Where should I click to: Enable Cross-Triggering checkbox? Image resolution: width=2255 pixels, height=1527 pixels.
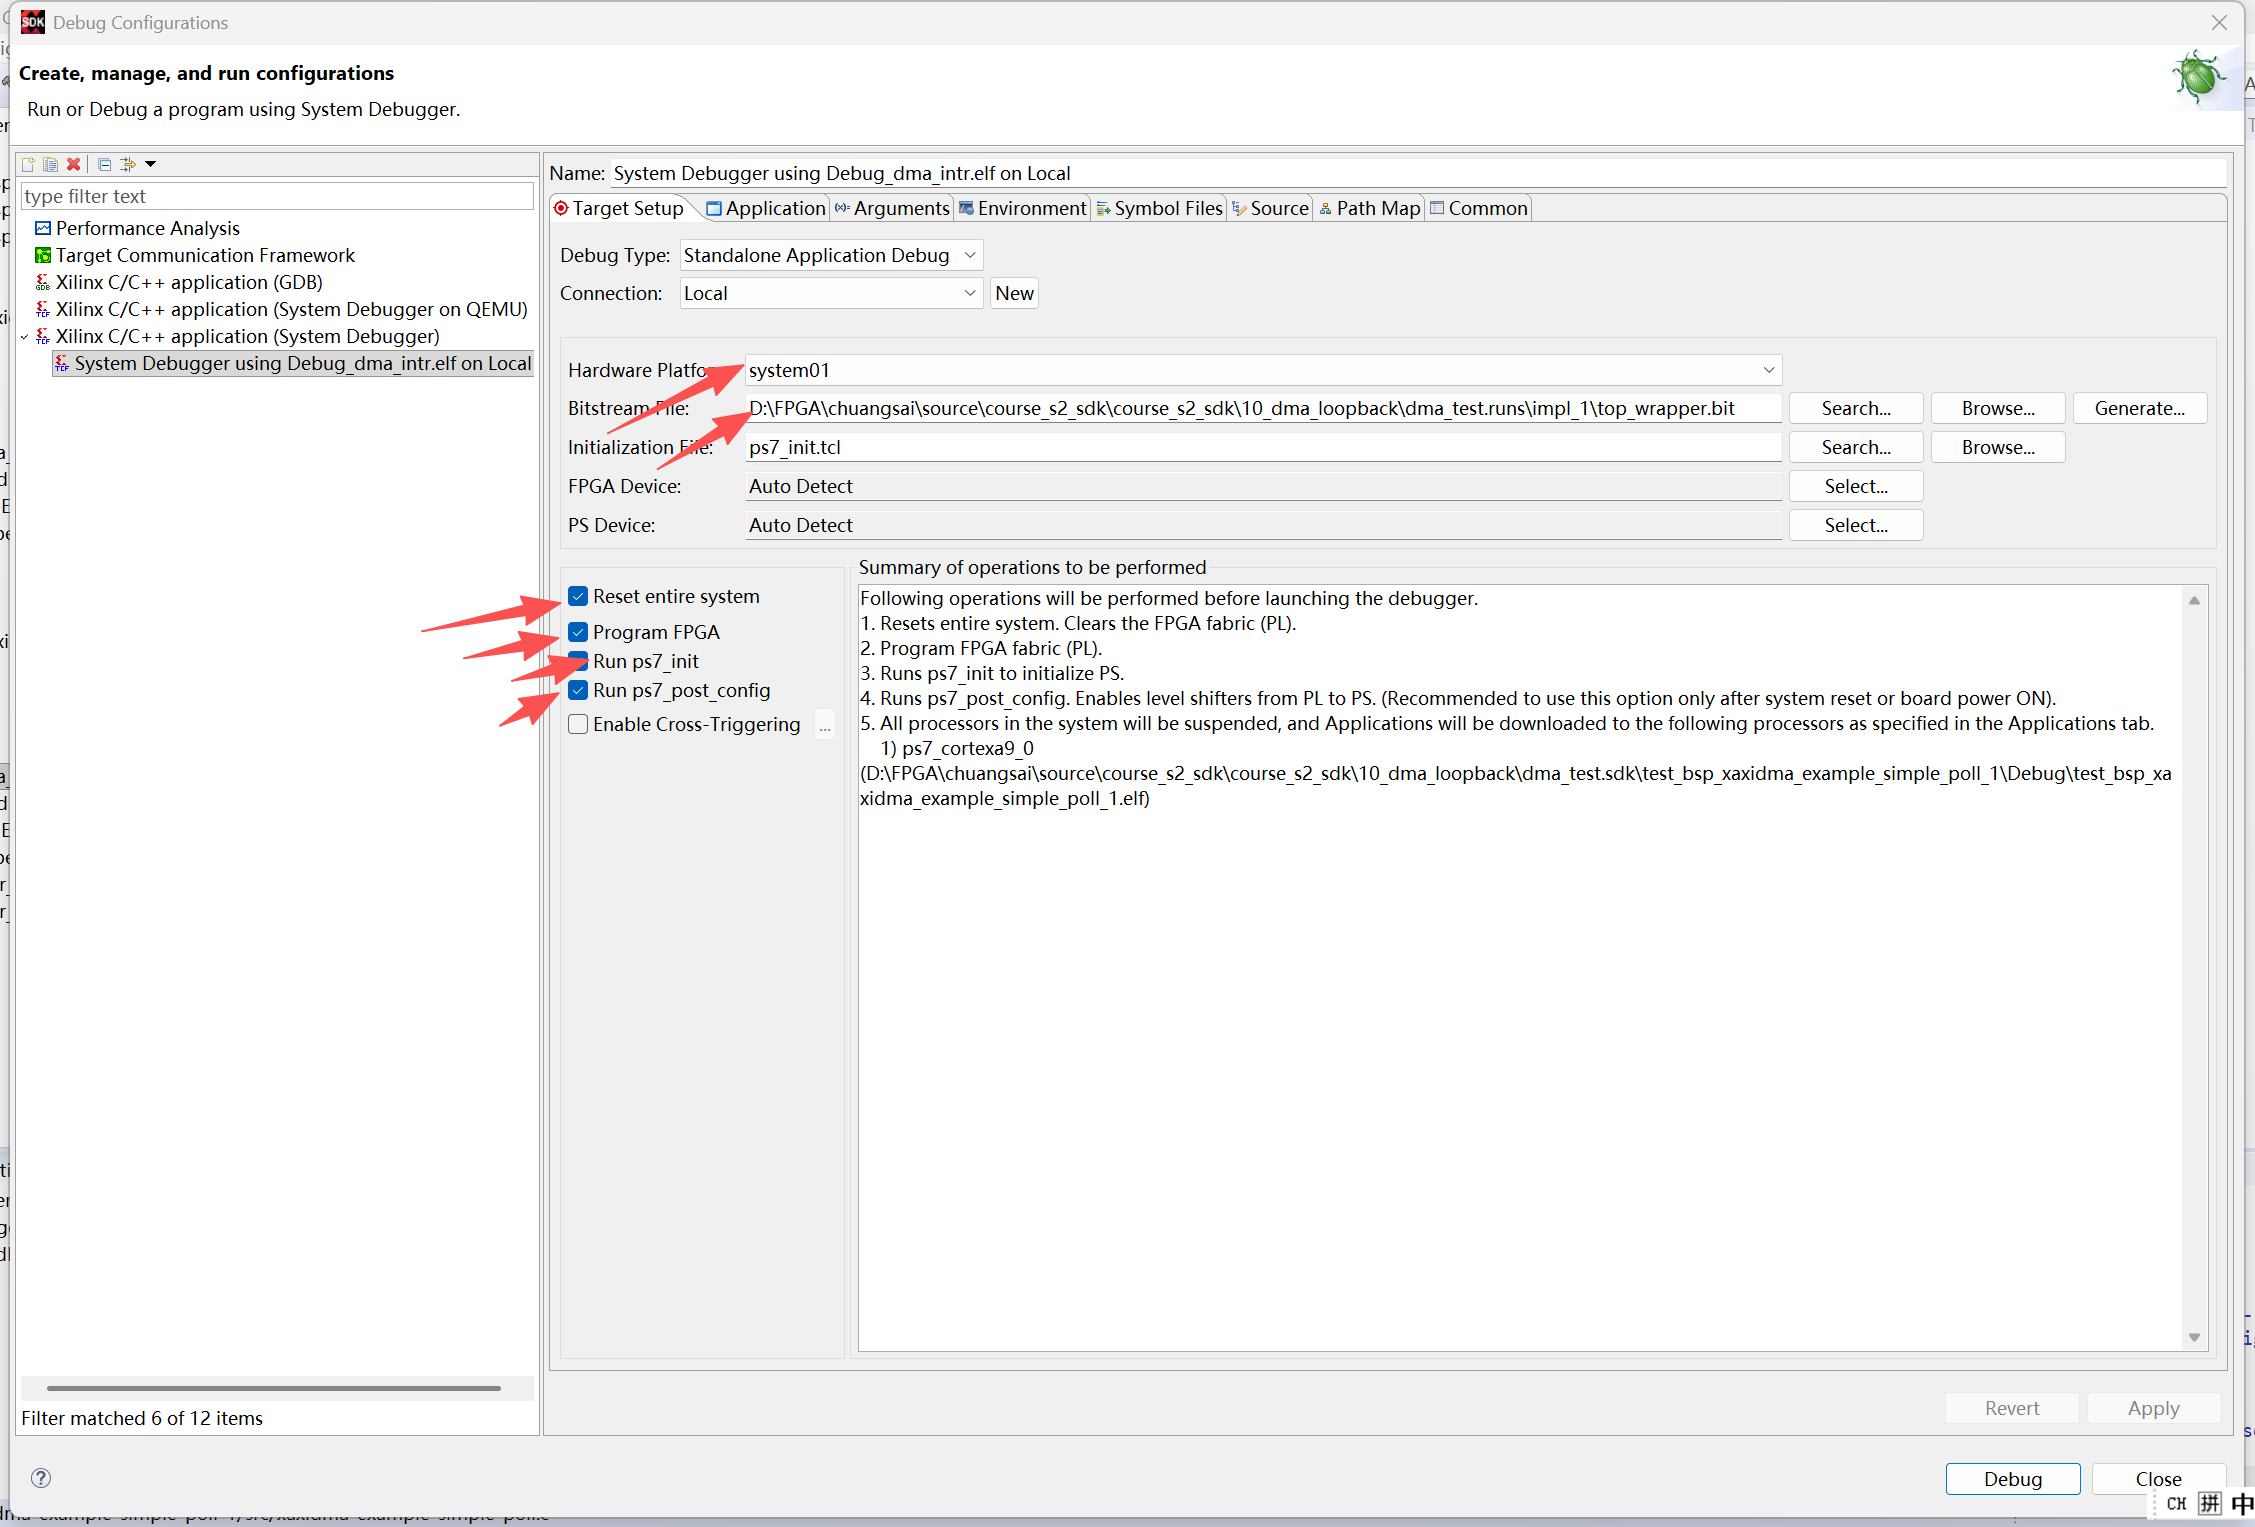tap(578, 724)
